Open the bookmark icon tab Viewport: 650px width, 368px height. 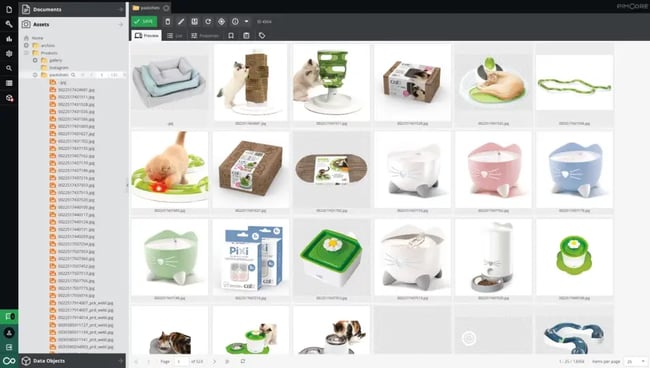tap(231, 36)
